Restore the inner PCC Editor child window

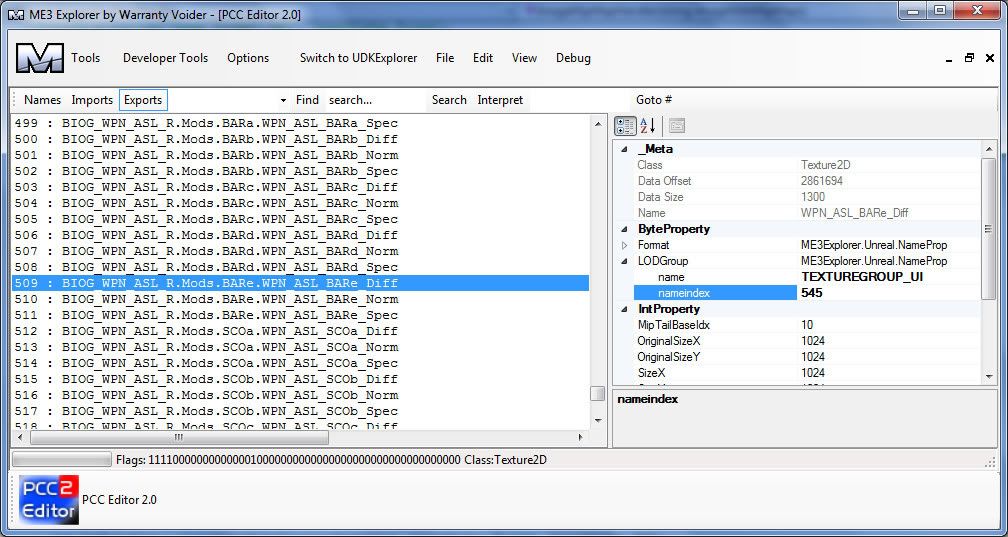click(x=969, y=58)
